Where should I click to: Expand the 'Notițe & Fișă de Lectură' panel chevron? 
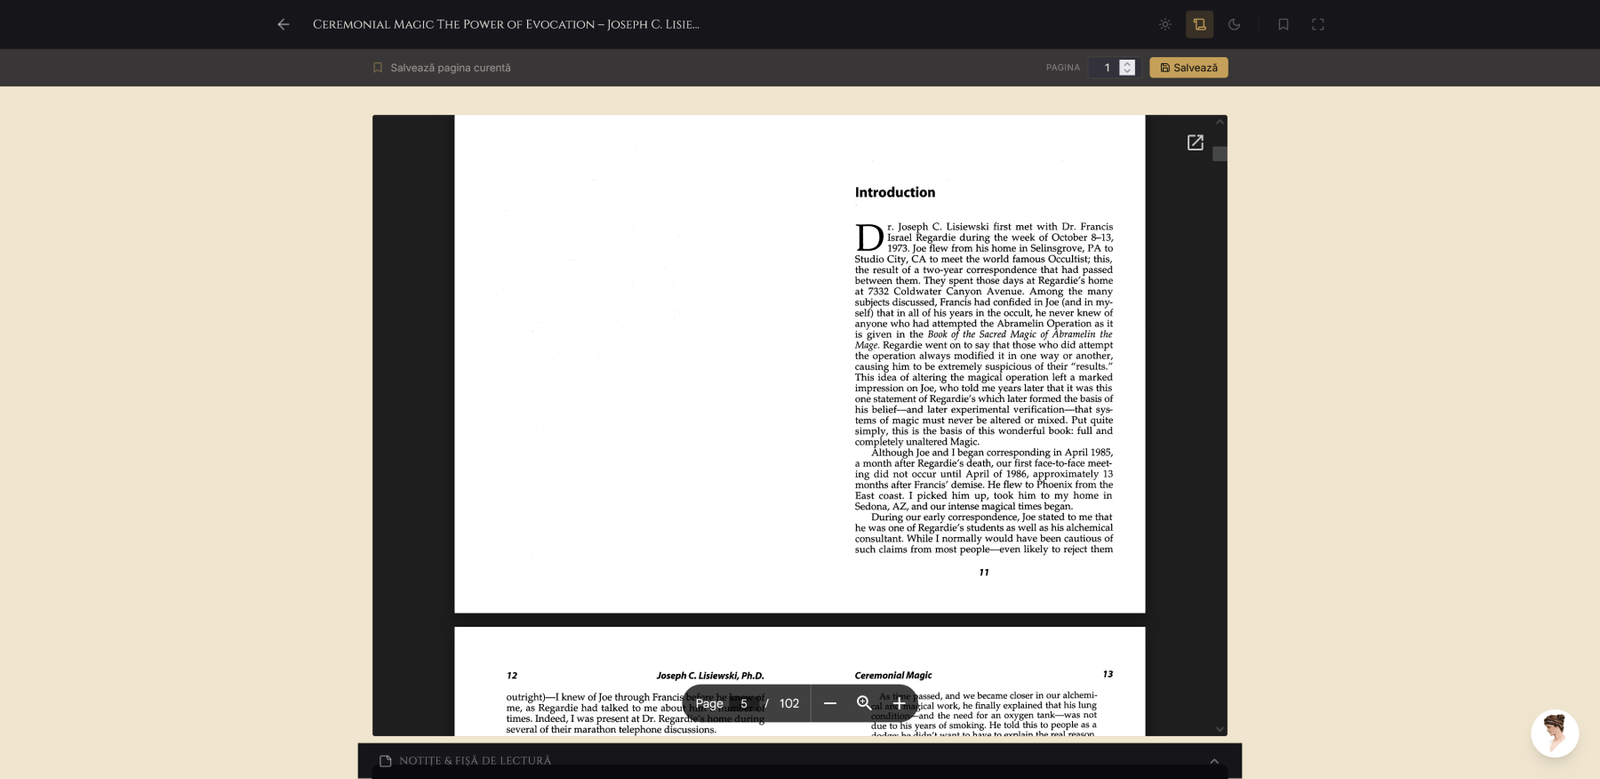(x=1214, y=761)
